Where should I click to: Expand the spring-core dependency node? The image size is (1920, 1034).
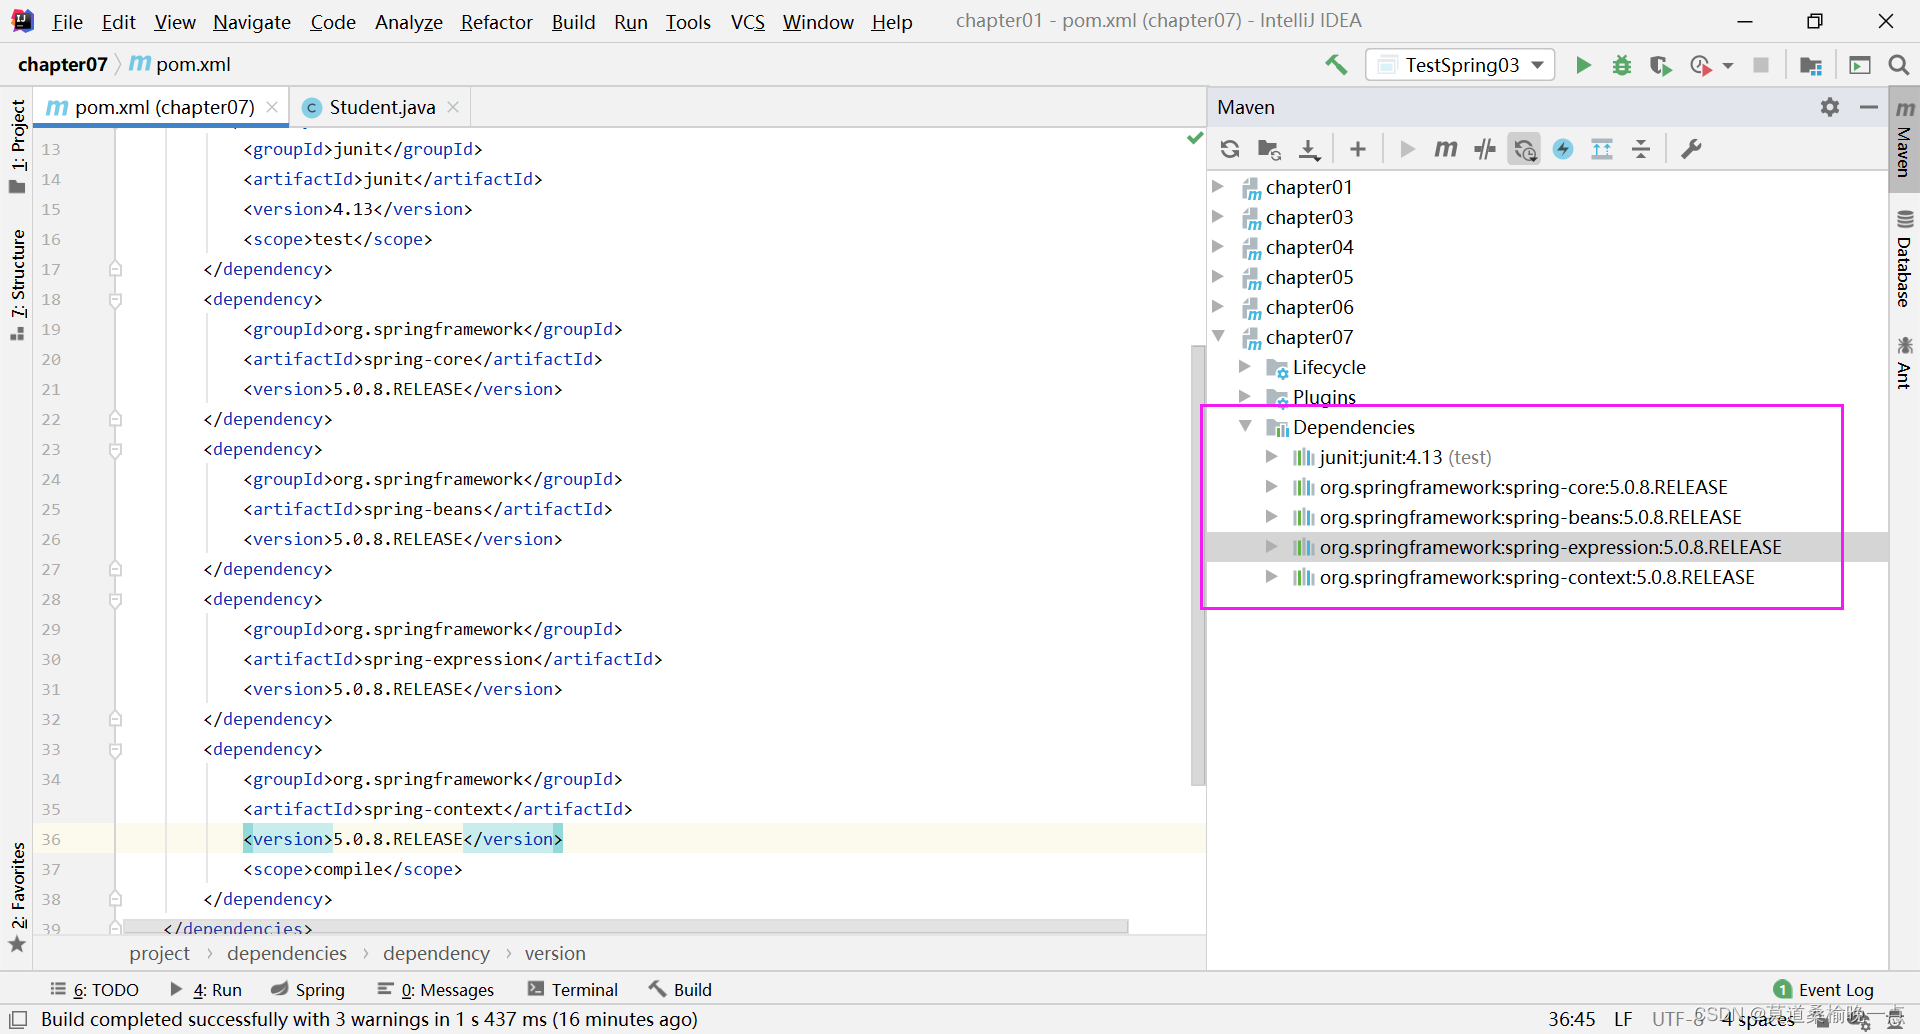(1272, 487)
